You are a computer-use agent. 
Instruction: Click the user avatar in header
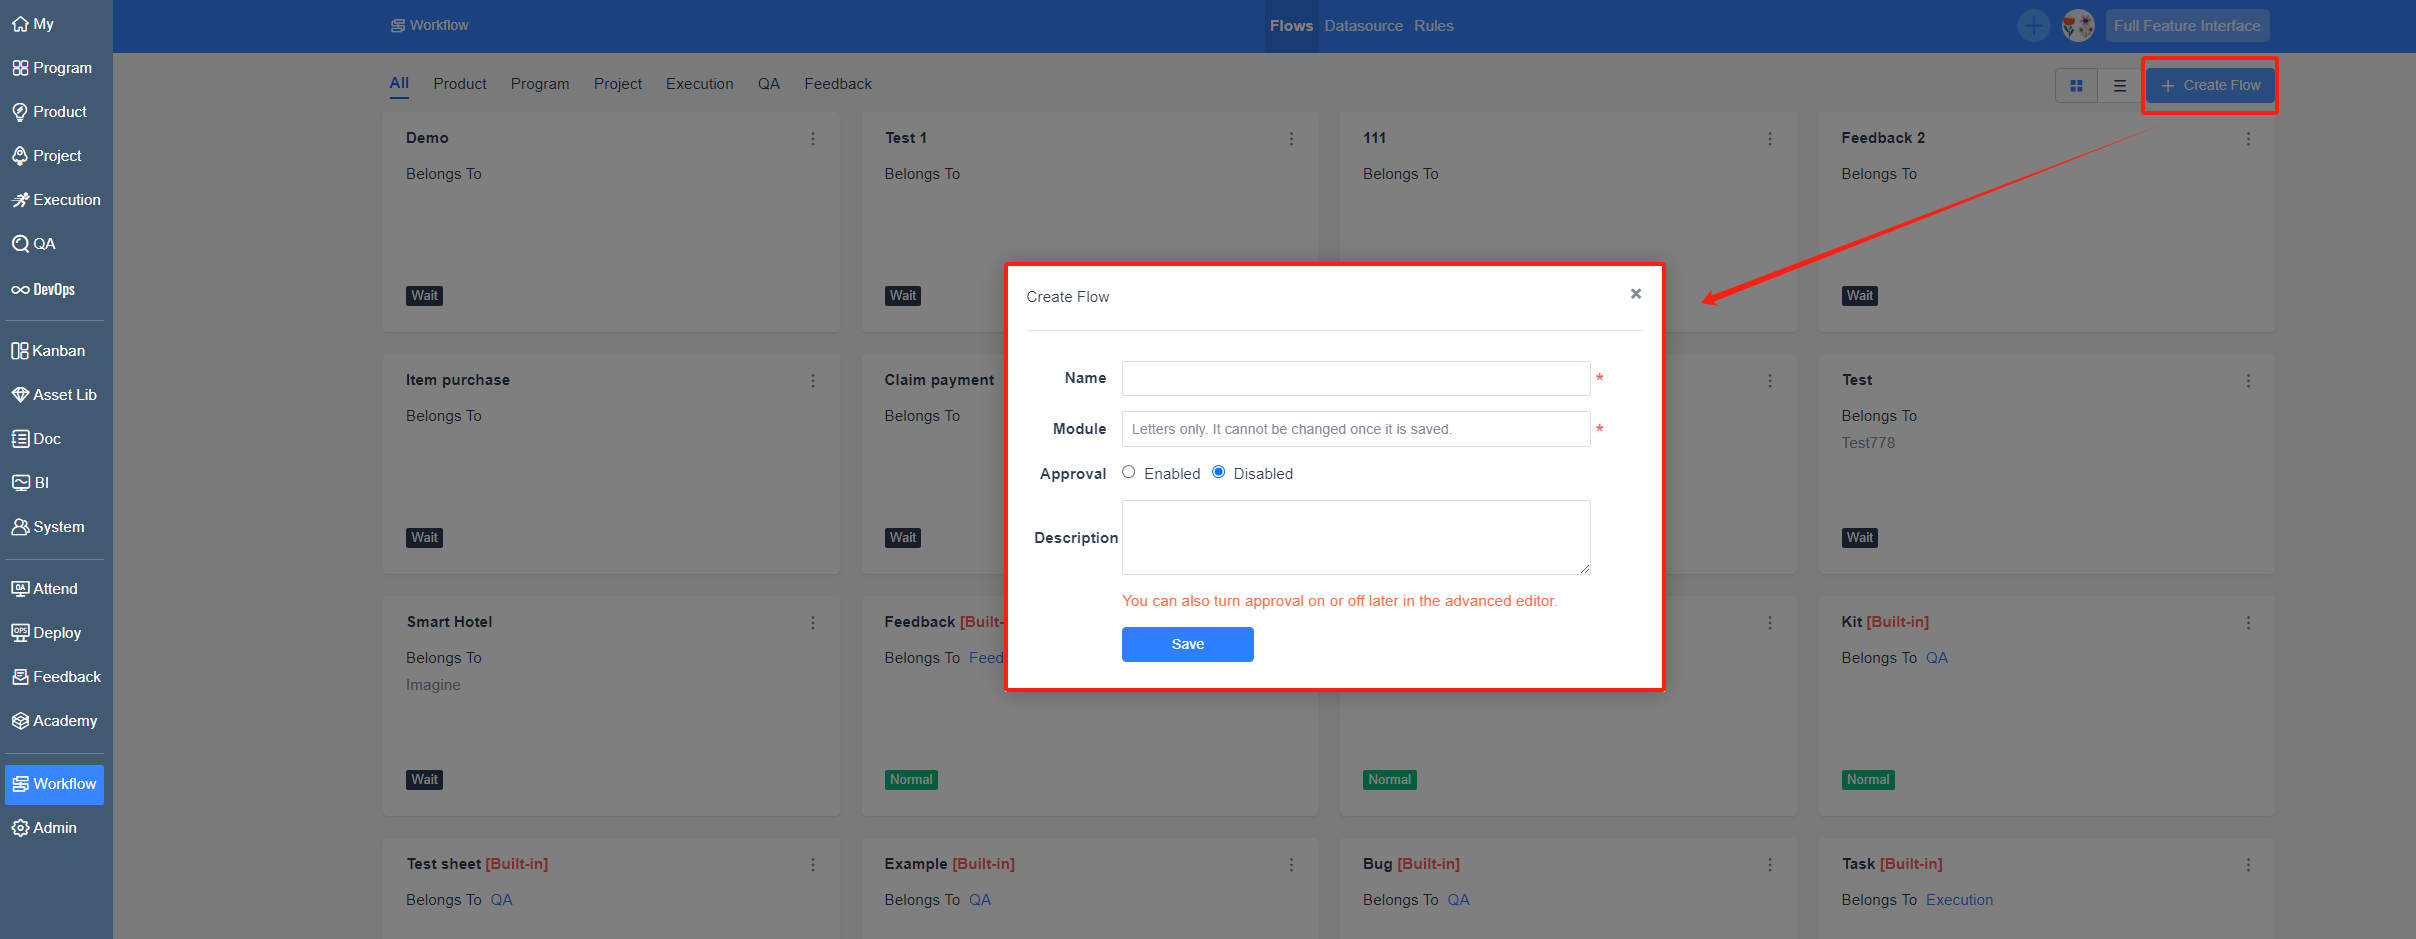click(x=2077, y=26)
